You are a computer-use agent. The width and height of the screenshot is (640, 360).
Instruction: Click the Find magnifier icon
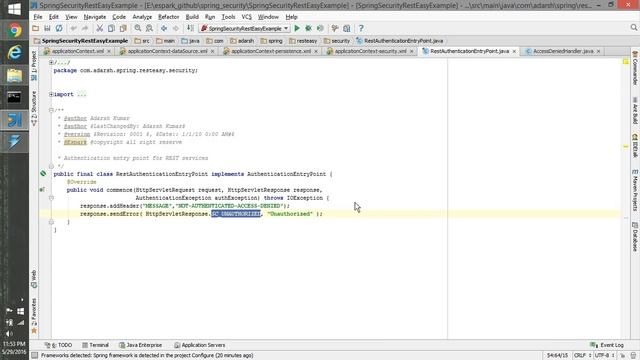click(138, 28)
